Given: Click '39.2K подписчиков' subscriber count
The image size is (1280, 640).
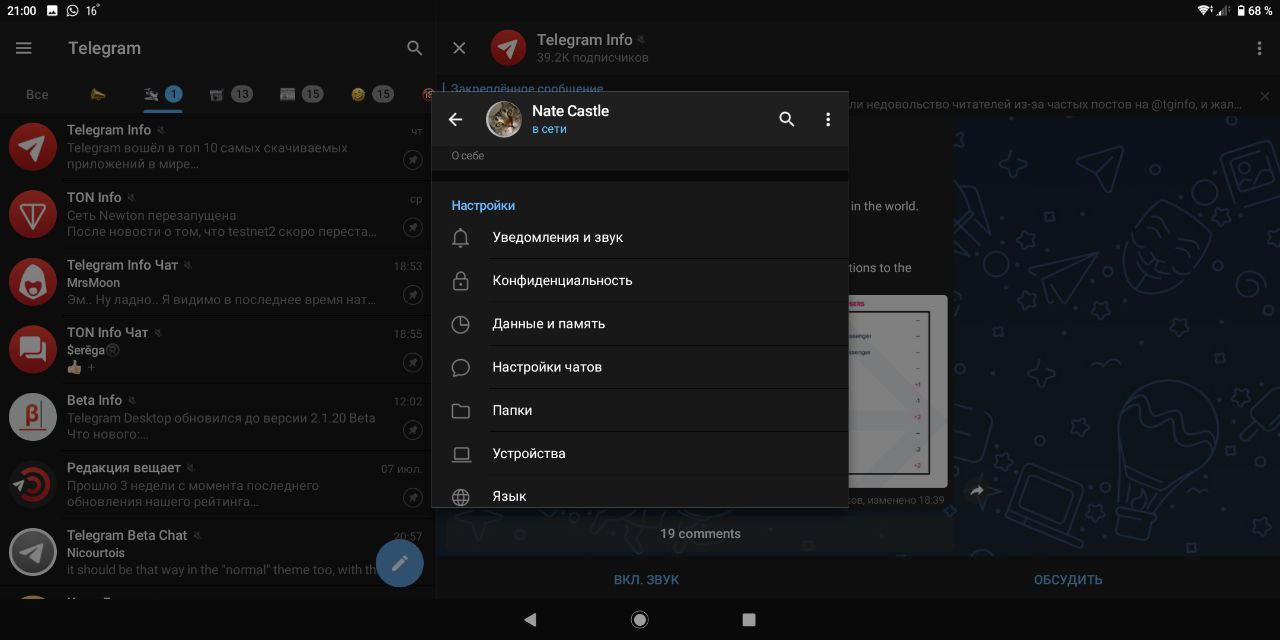Looking at the screenshot, I should 592,58.
